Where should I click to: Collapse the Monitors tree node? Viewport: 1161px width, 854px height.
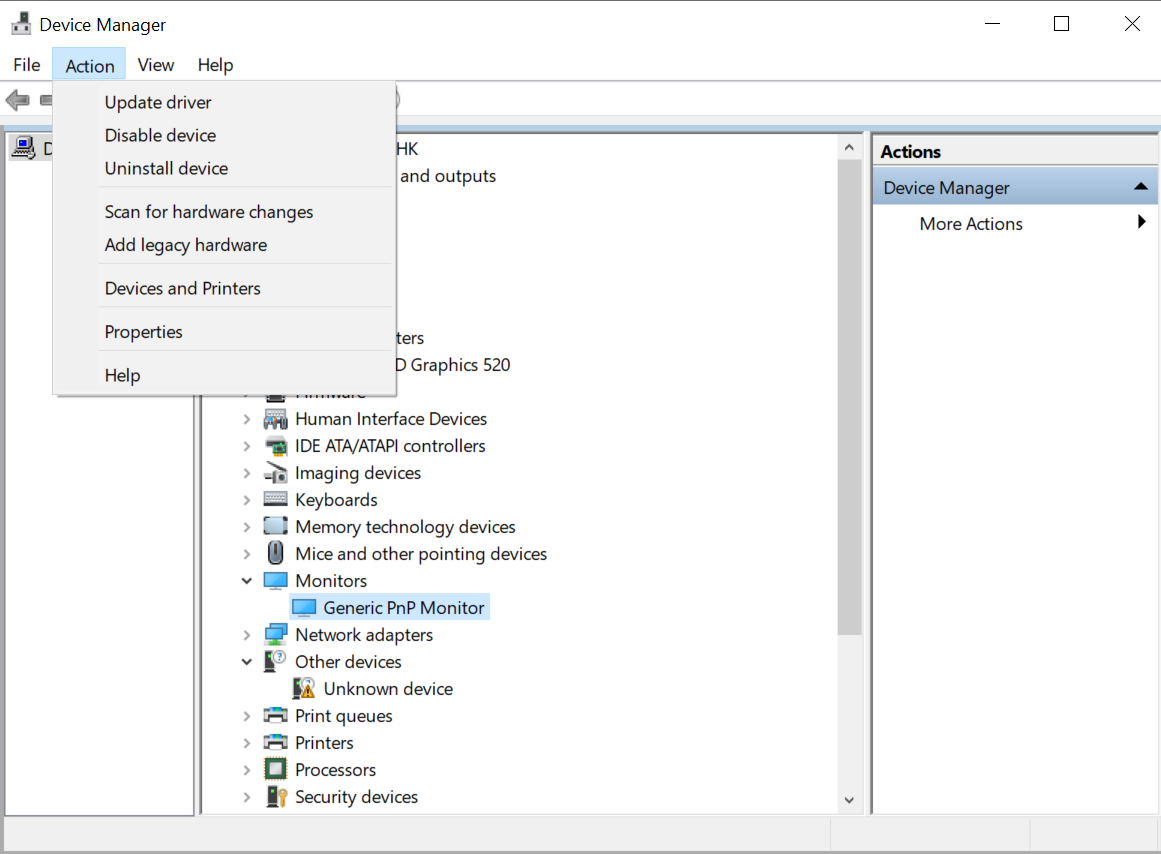tap(247, 580)
